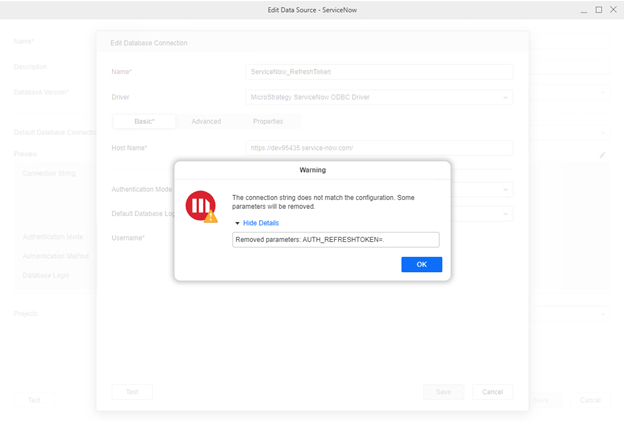Minimize the Edit Data Source window
The width and height of the screenshot is (624, 421).
(x=584, y=10)
